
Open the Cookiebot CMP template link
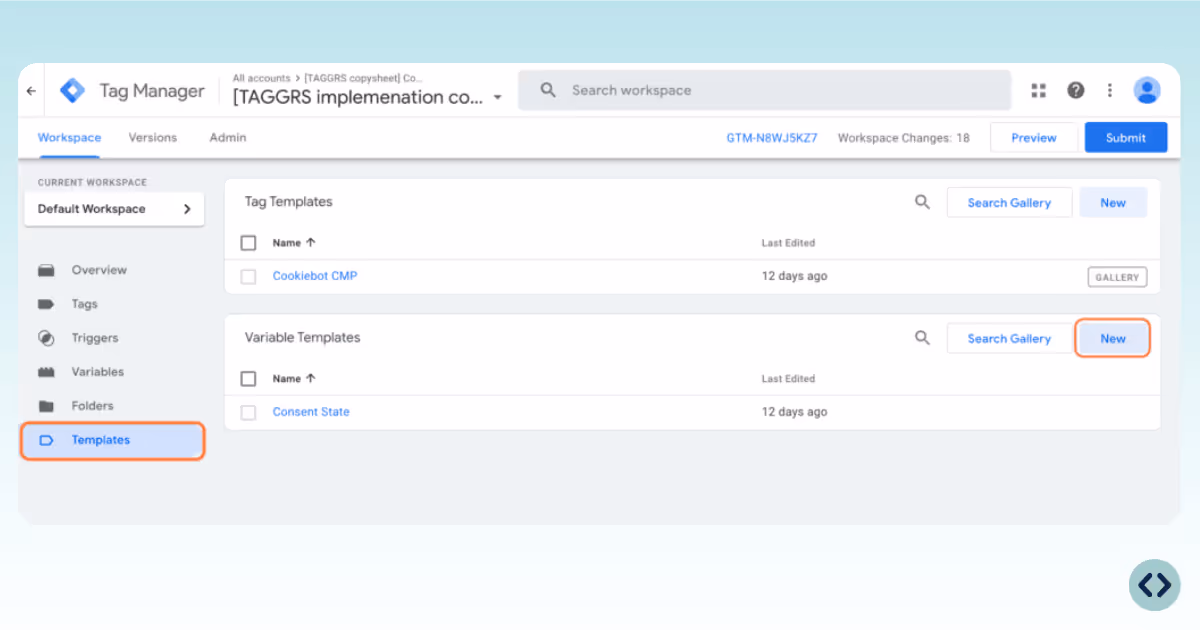click(315, 276)
